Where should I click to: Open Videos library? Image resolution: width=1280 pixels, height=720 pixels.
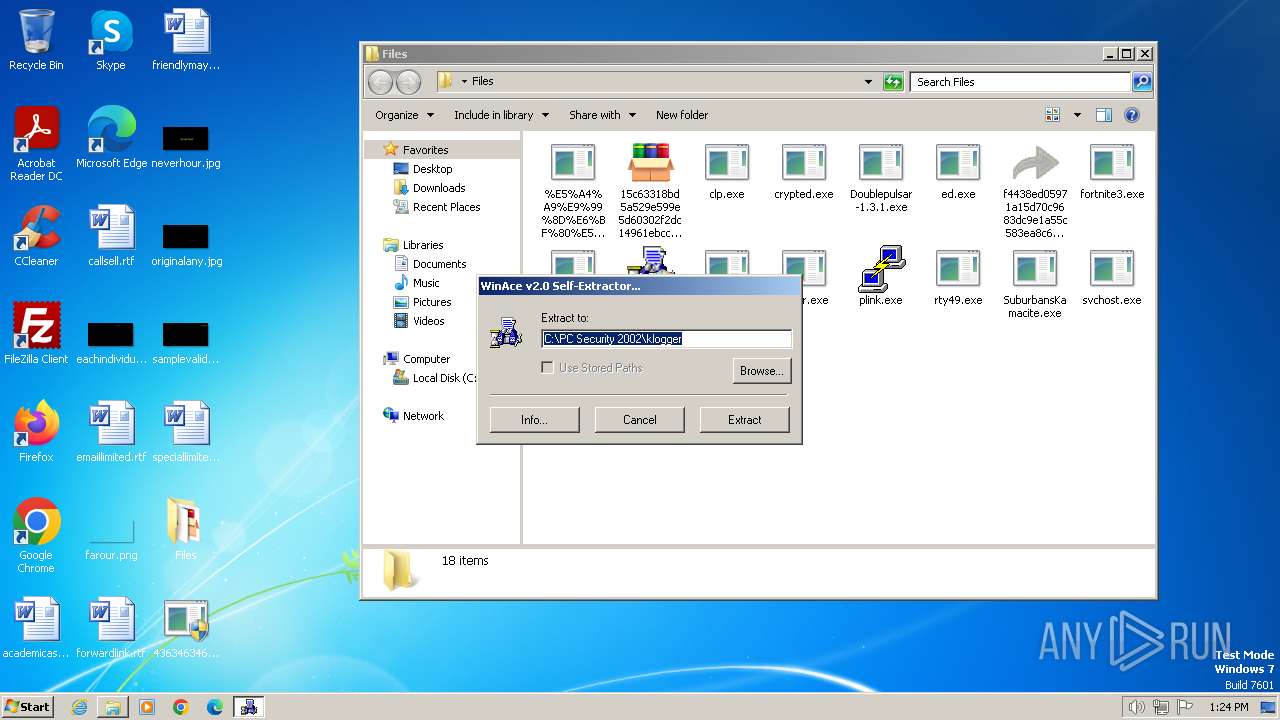pos(428,321)
